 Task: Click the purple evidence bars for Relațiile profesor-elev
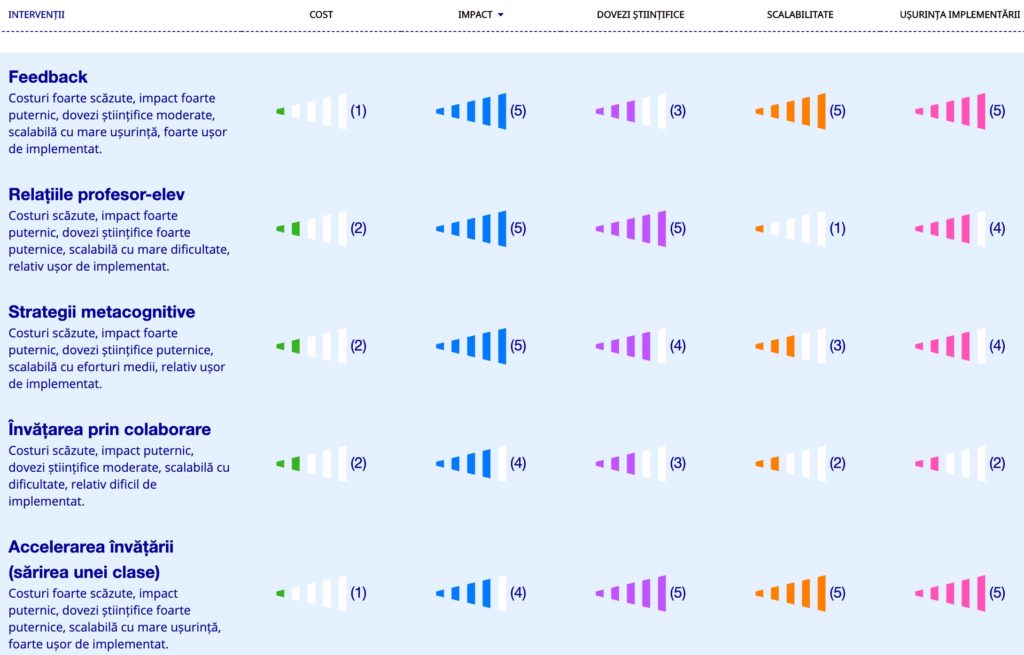631,229
